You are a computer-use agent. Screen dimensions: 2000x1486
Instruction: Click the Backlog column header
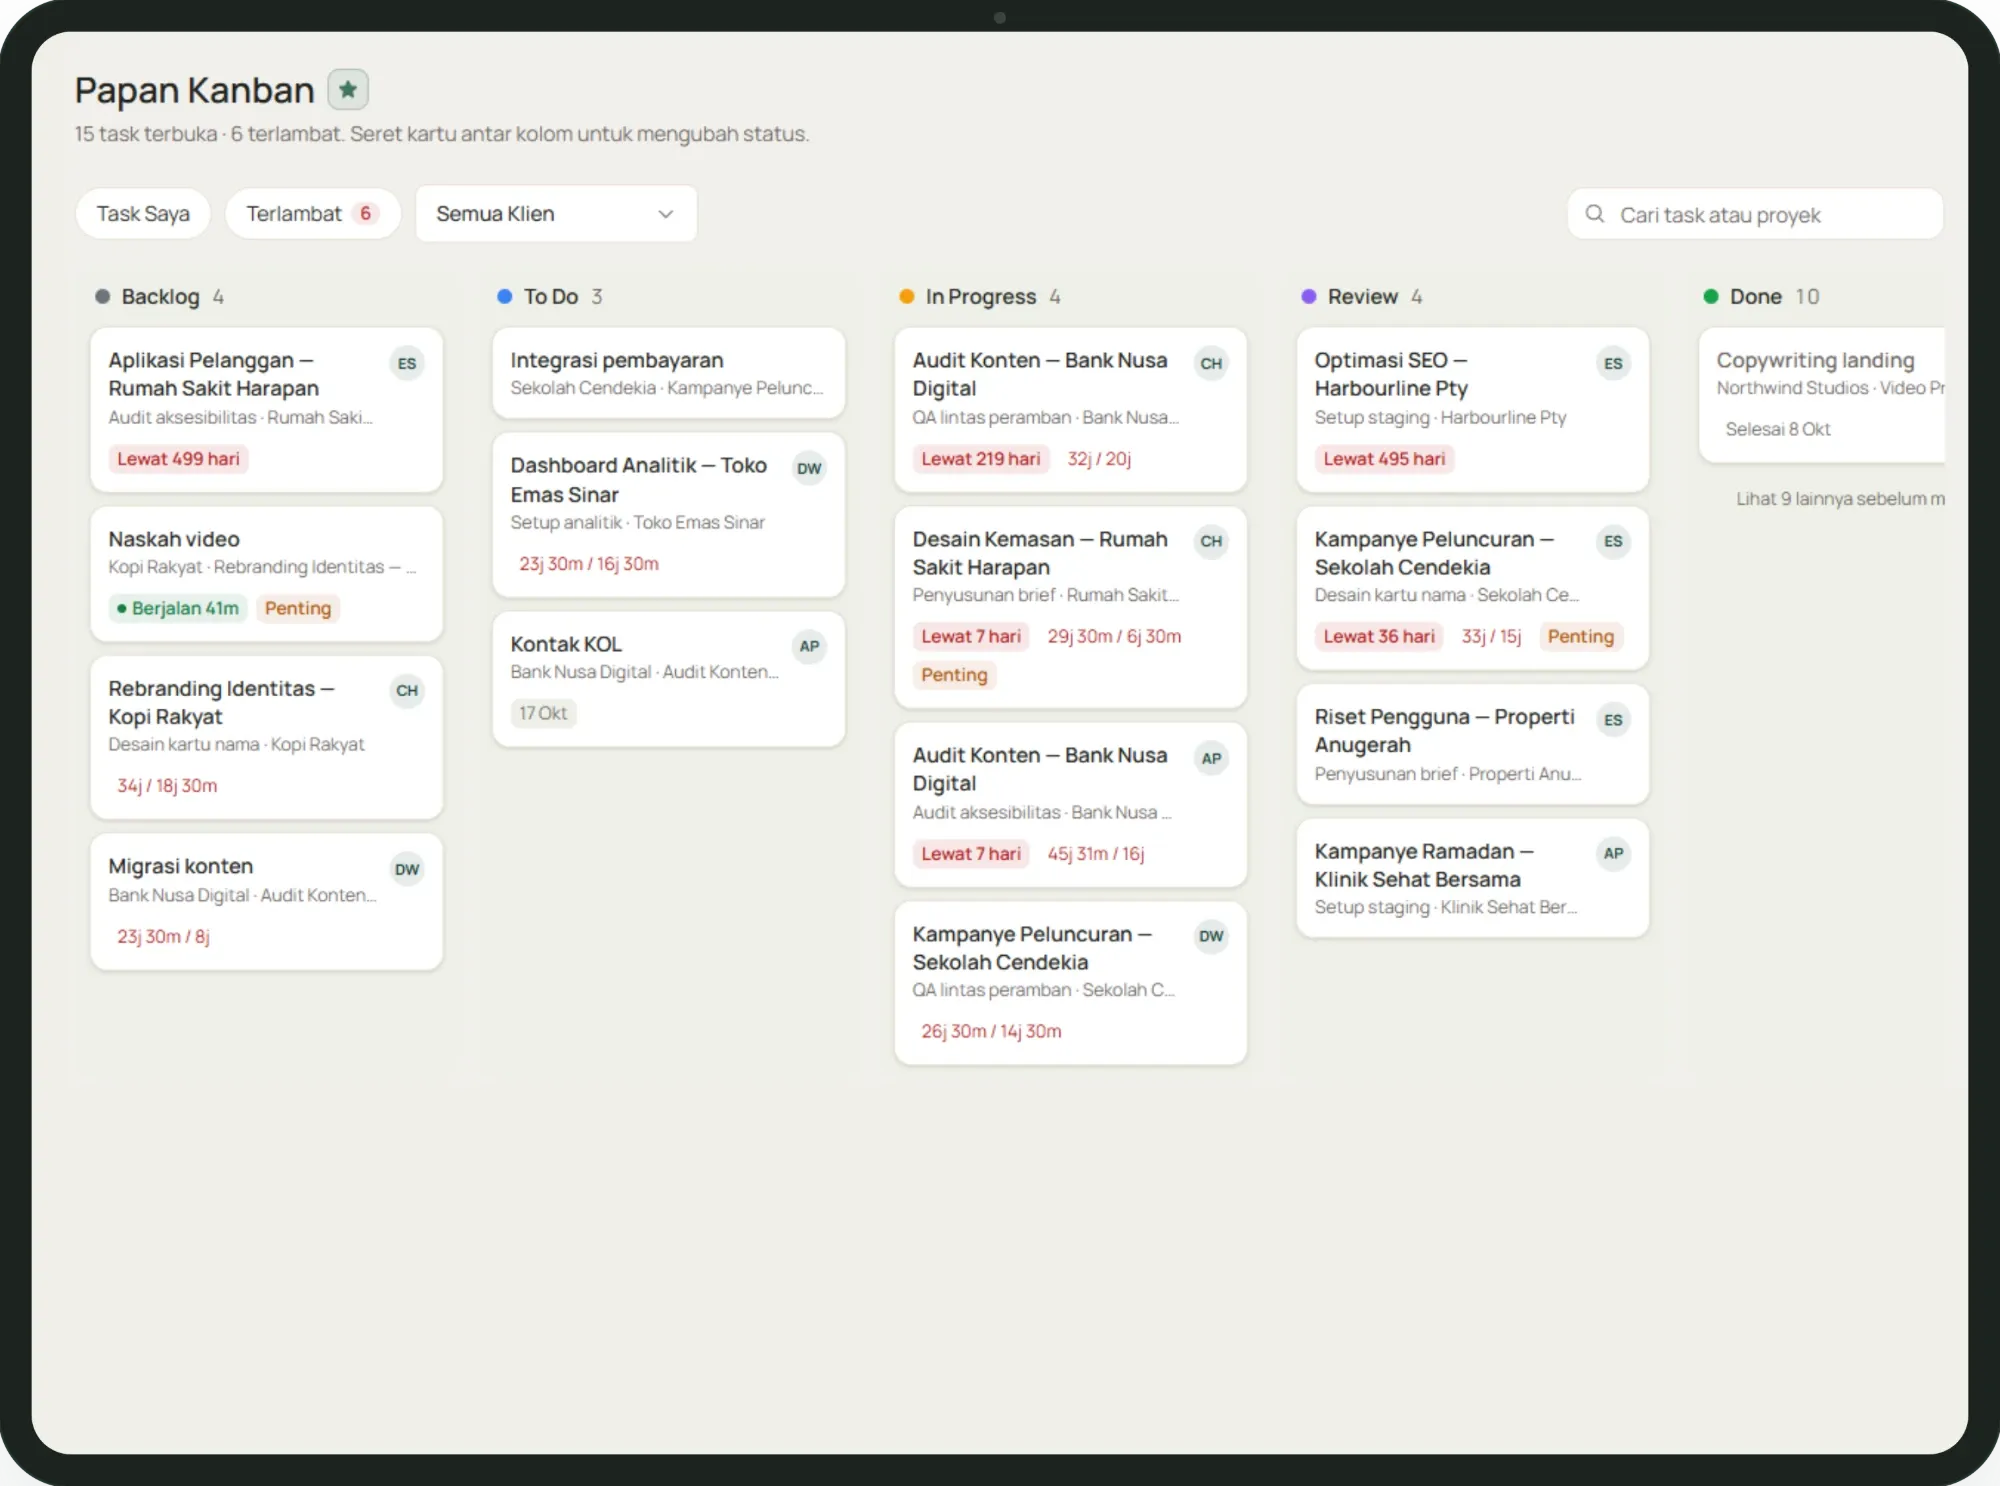click(x=160, y=297)
